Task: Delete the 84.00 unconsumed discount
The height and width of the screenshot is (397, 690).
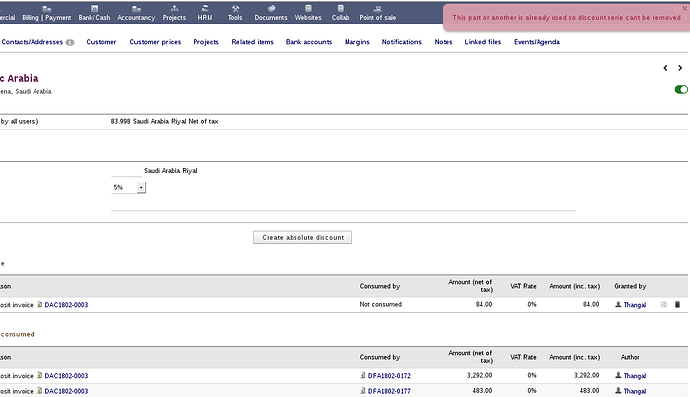Action: pyautogui.click(x=677, y=305)
